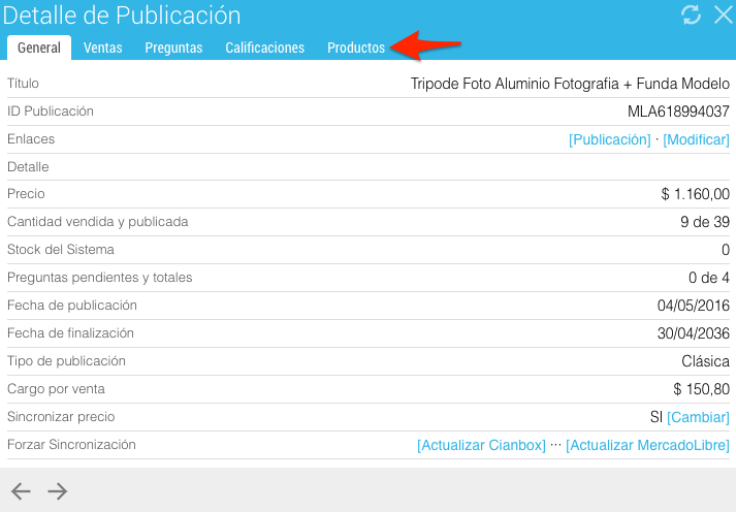This screenshot has height=512, width=736.
Task: Click the SI value next to Cambiar
Action: pyautogui.click(x=656, y=417)
